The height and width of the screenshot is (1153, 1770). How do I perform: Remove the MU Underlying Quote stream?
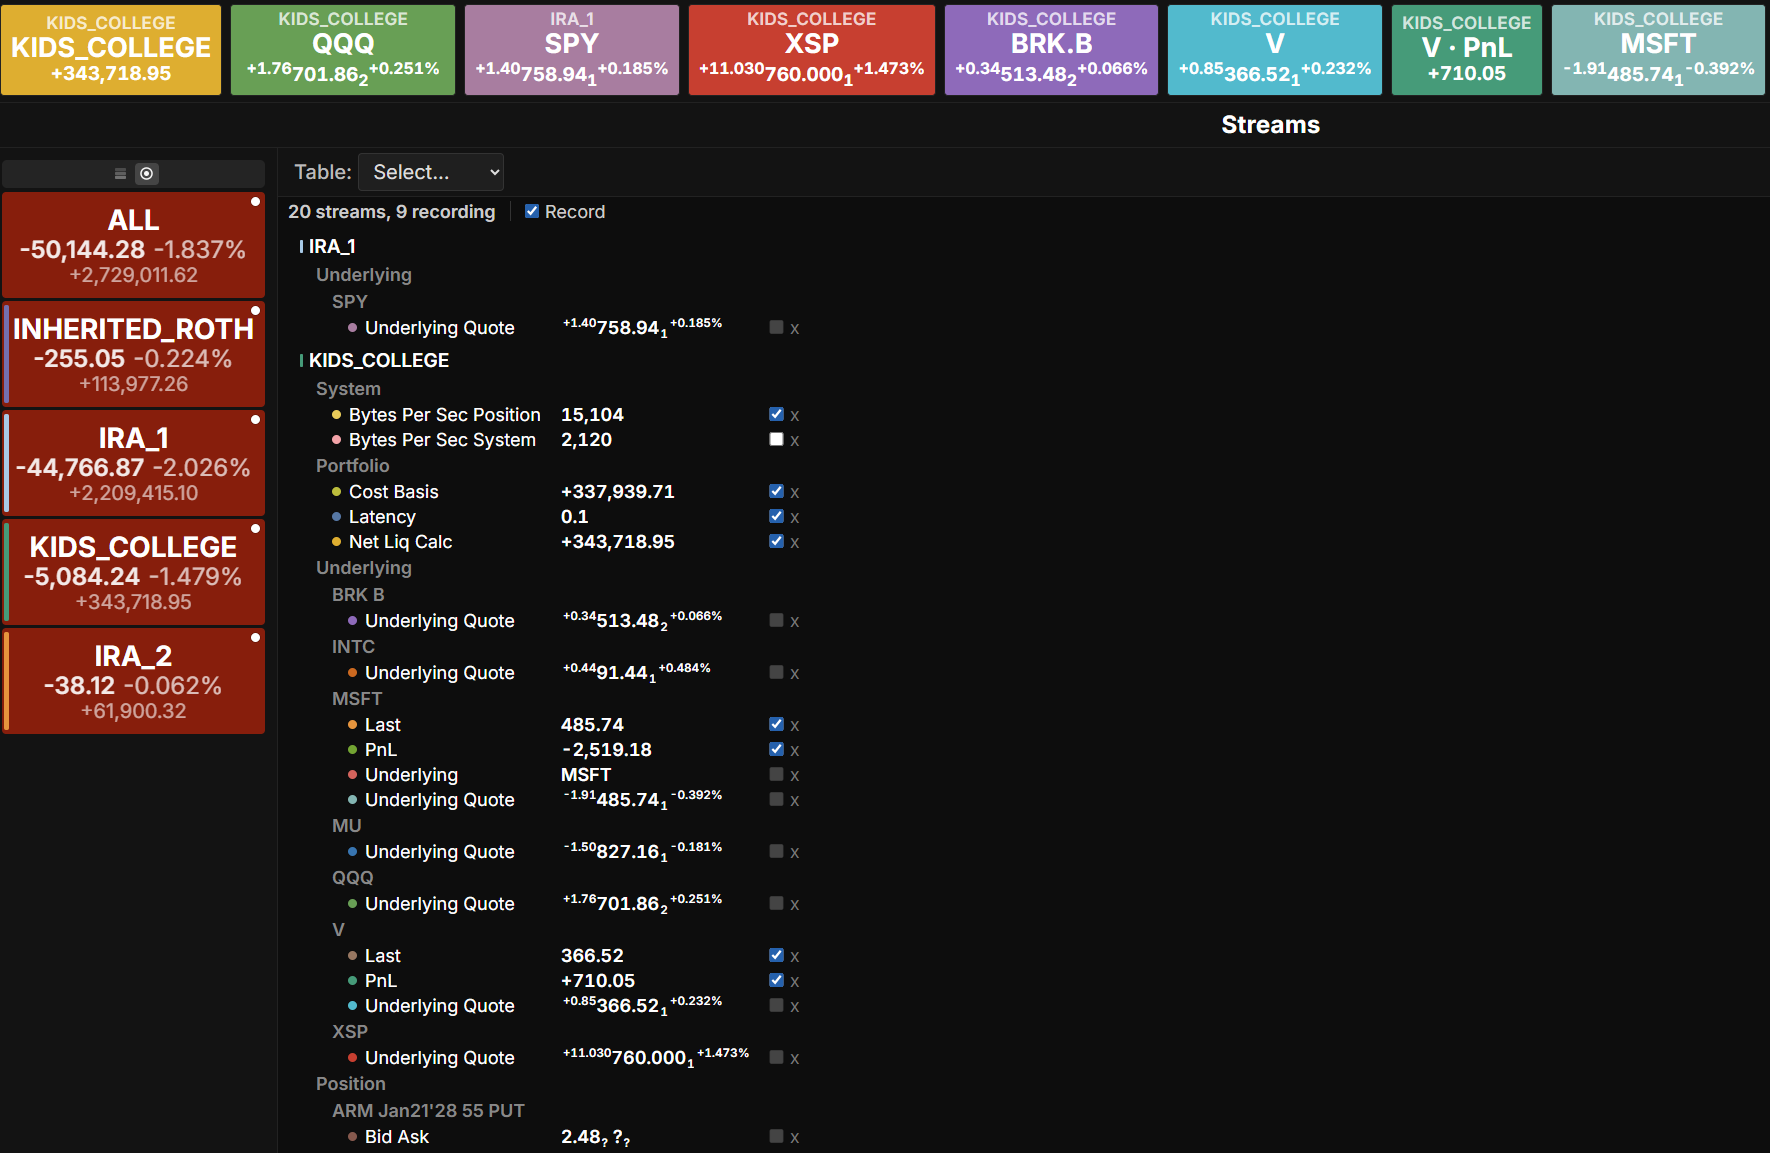pyautogui.click(x=795, y=853)
